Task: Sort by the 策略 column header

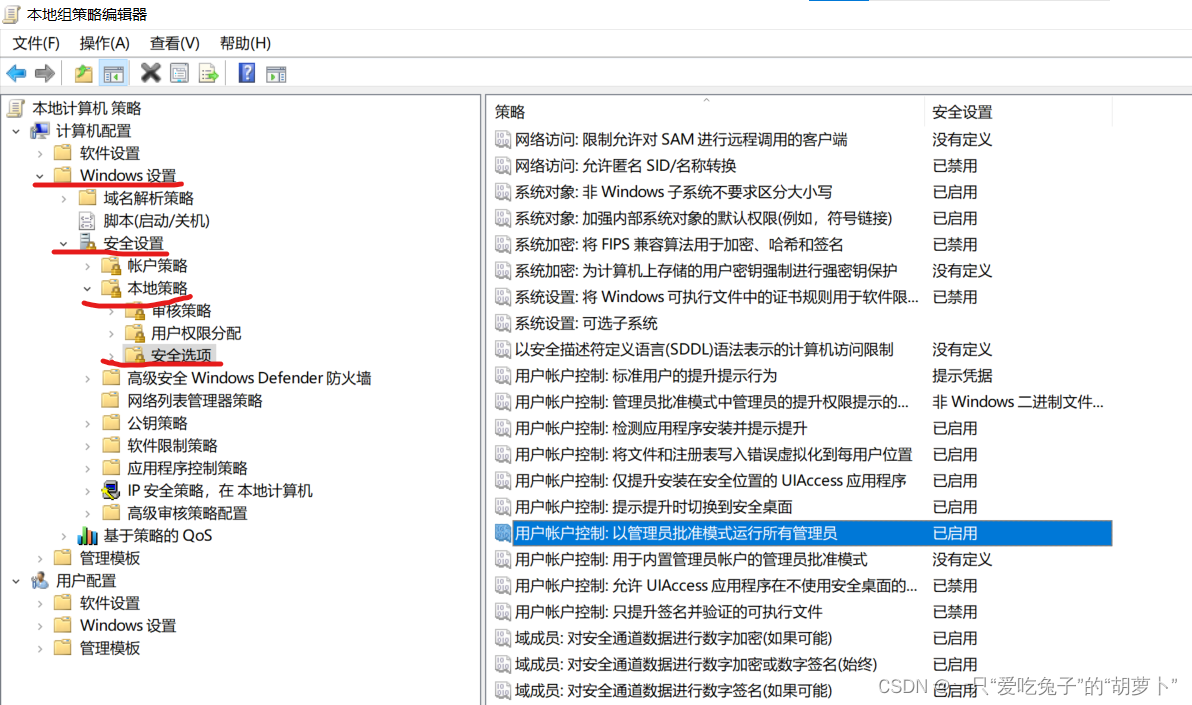Action: tap(705, 112)
